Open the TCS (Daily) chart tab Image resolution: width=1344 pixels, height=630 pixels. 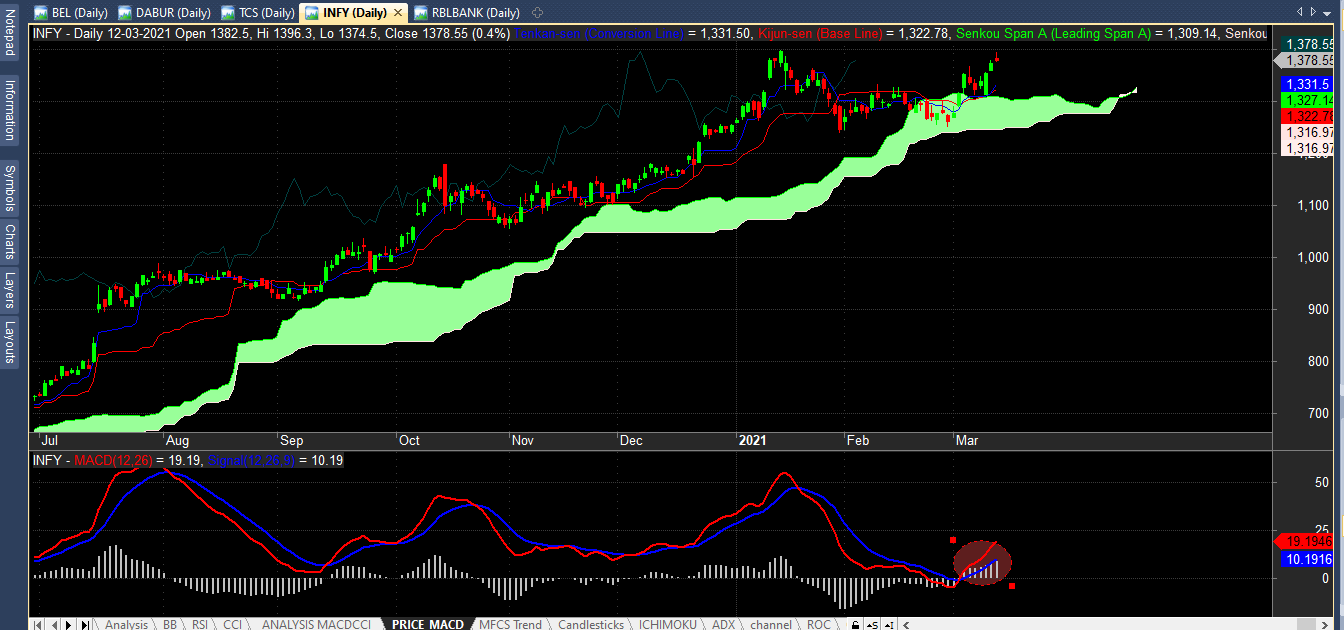[256, 12]
